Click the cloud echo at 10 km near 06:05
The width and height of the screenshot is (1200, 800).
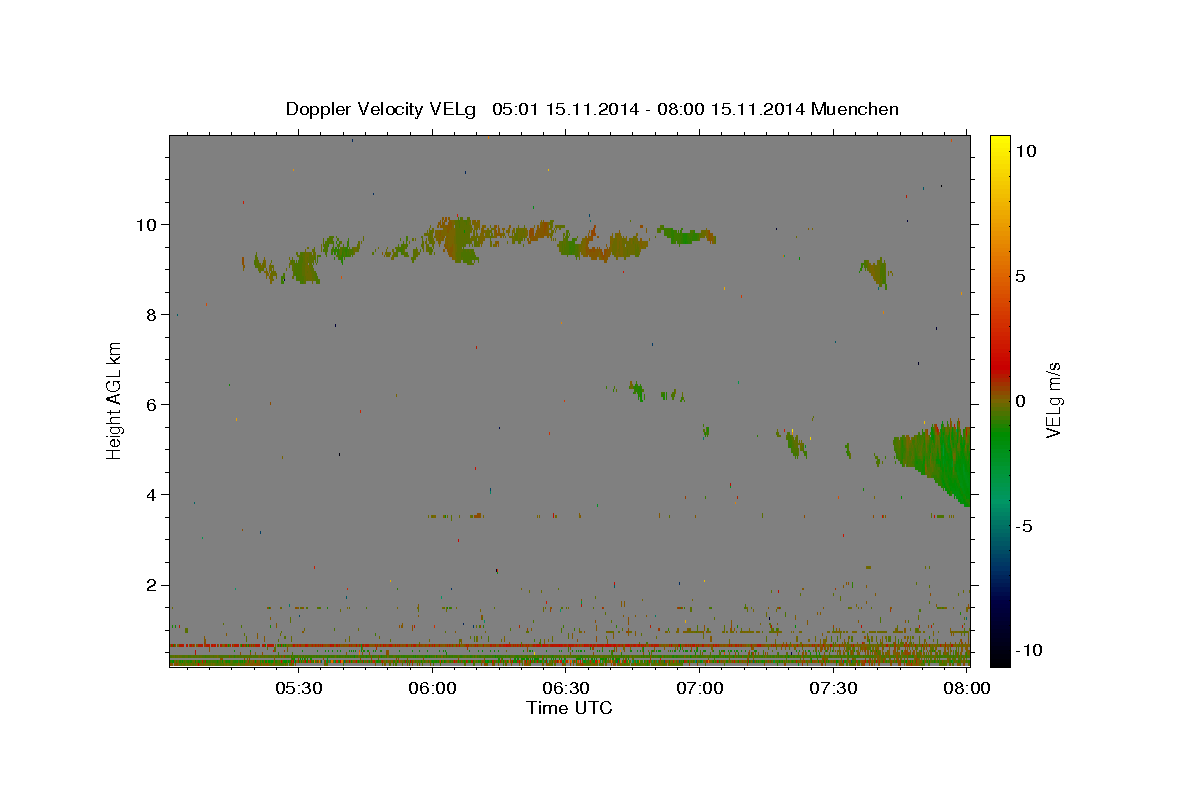click(457, 239)
